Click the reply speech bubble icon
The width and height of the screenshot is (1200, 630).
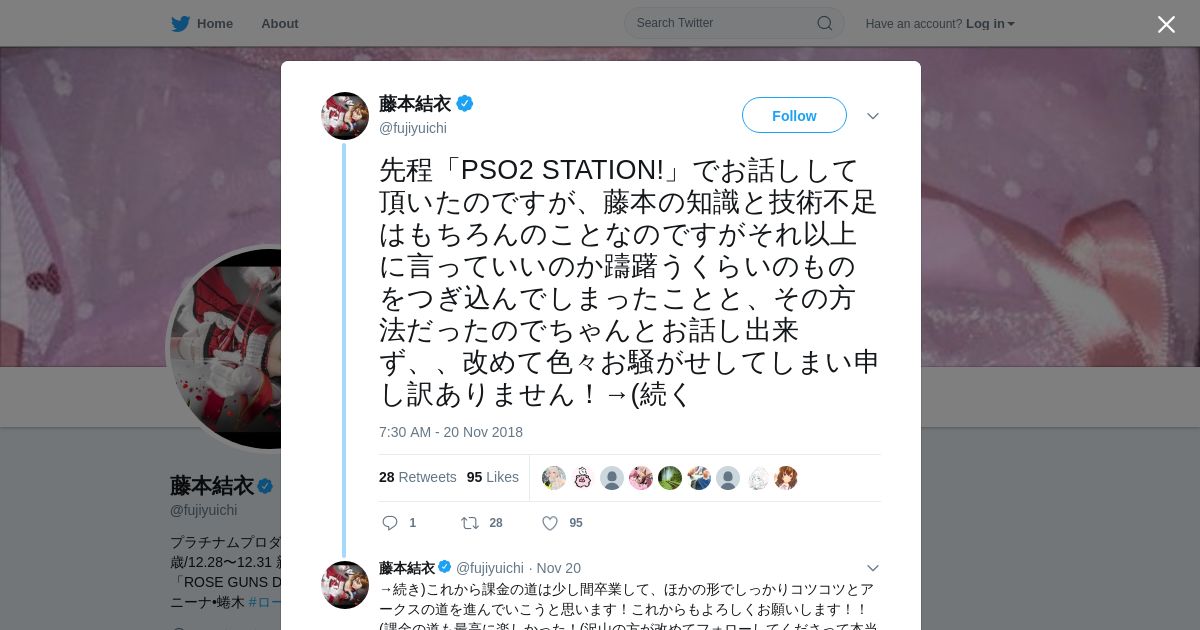coord(390,523)
